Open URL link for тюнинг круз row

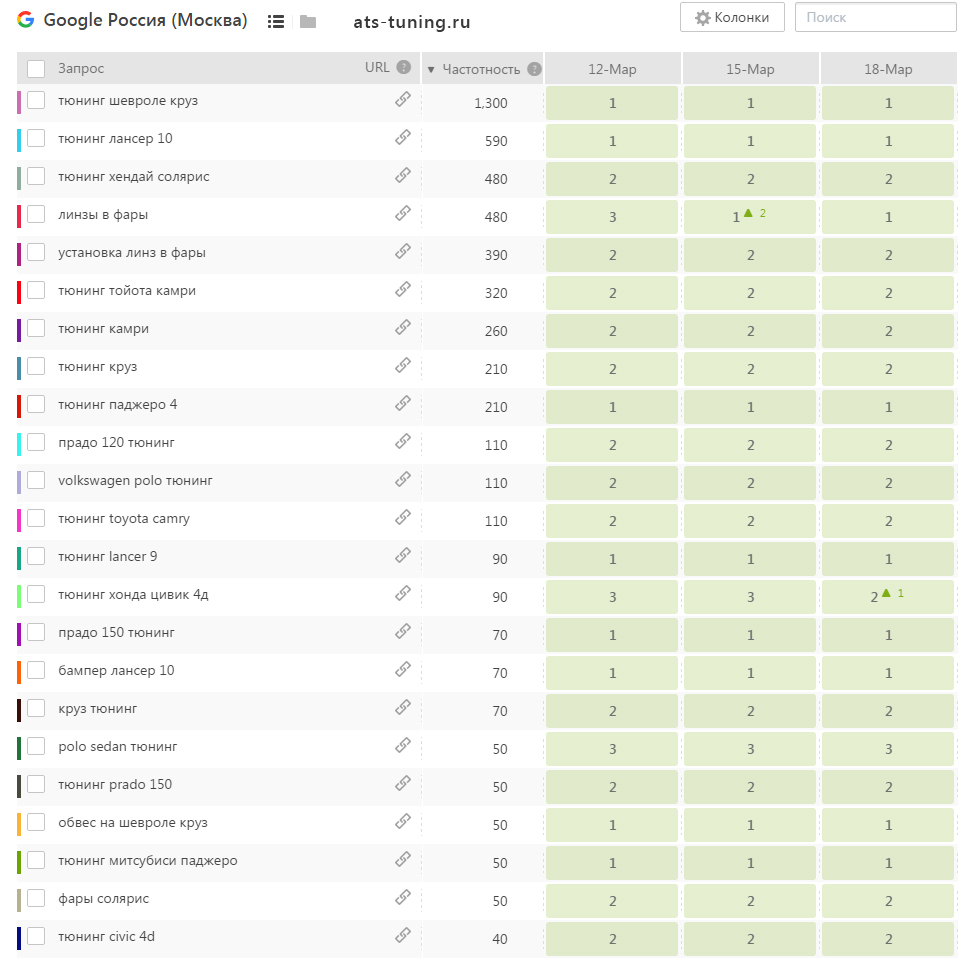coord(403,365)
